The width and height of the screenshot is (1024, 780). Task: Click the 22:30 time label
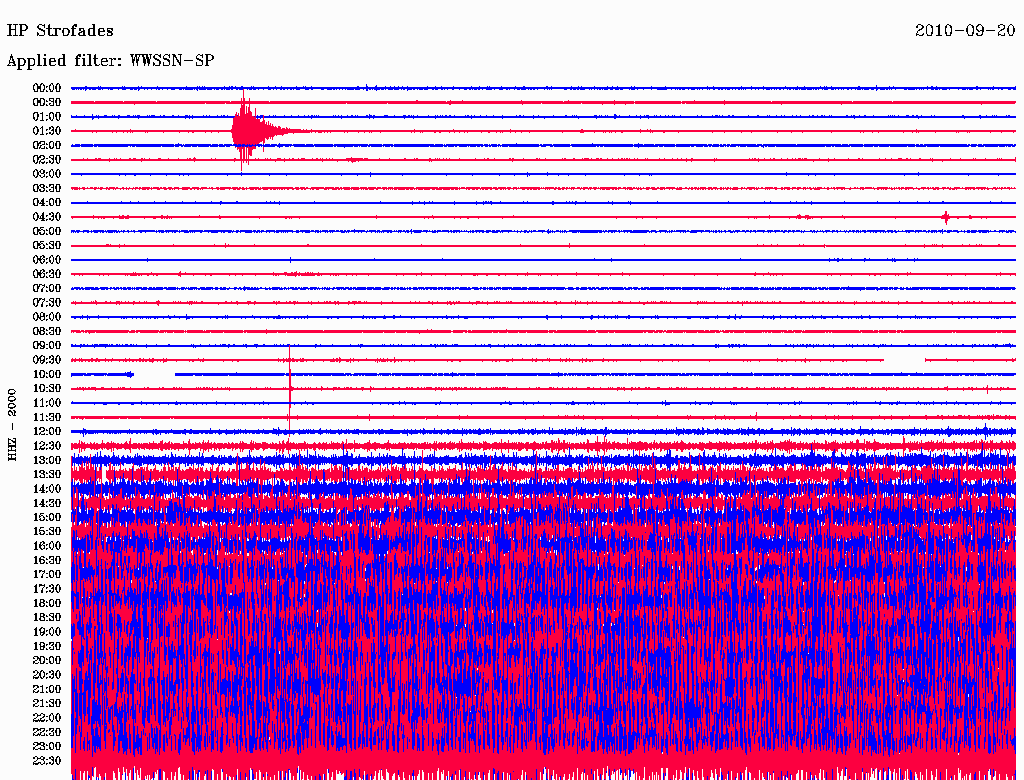pyautogui.click(x=47, y=732)
